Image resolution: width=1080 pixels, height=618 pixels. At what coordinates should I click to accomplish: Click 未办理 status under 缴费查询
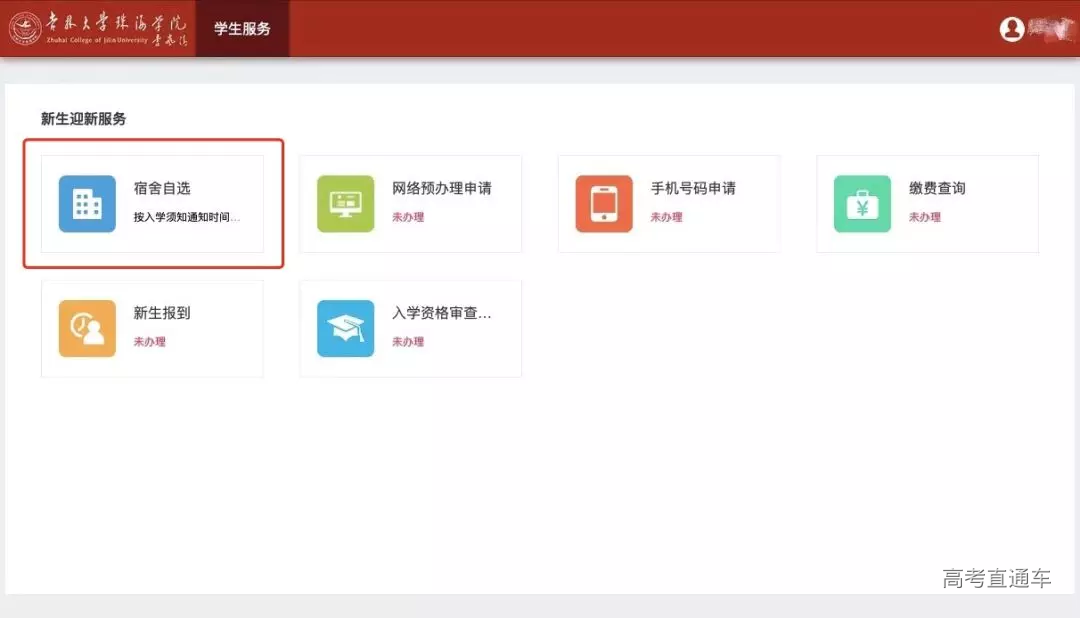point(924,217)
